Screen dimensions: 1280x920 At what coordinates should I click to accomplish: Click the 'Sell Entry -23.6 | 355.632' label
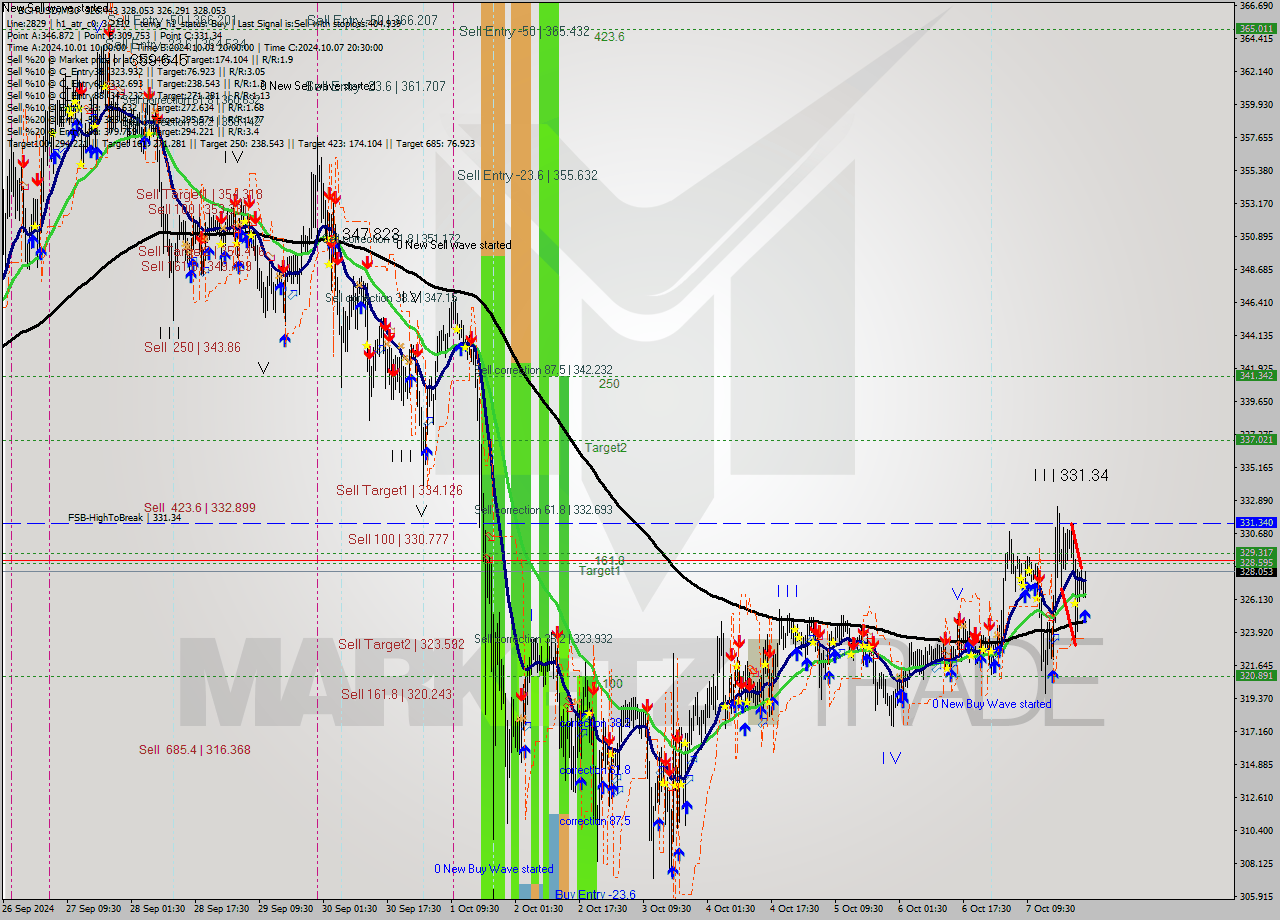click(x=527, y=175)
